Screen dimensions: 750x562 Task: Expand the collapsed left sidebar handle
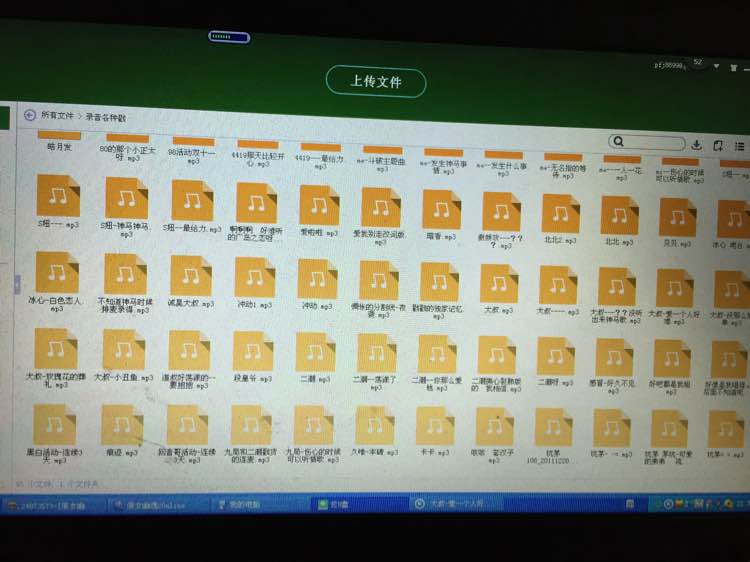pos(17,284)
